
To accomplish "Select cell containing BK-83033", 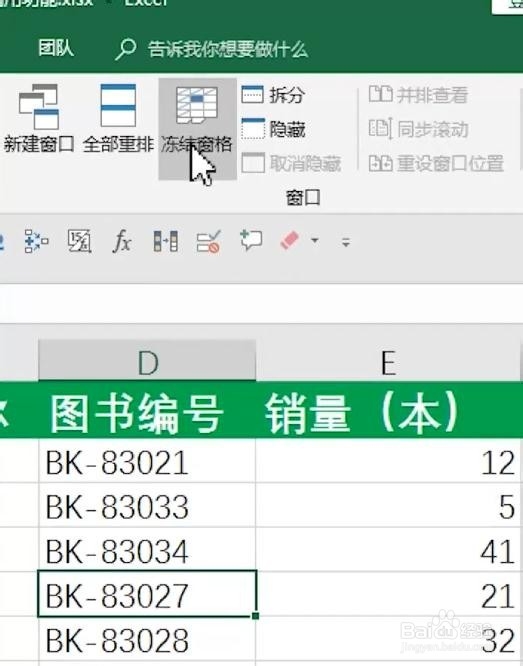I will pyautogui.click(x=147, y=505).
